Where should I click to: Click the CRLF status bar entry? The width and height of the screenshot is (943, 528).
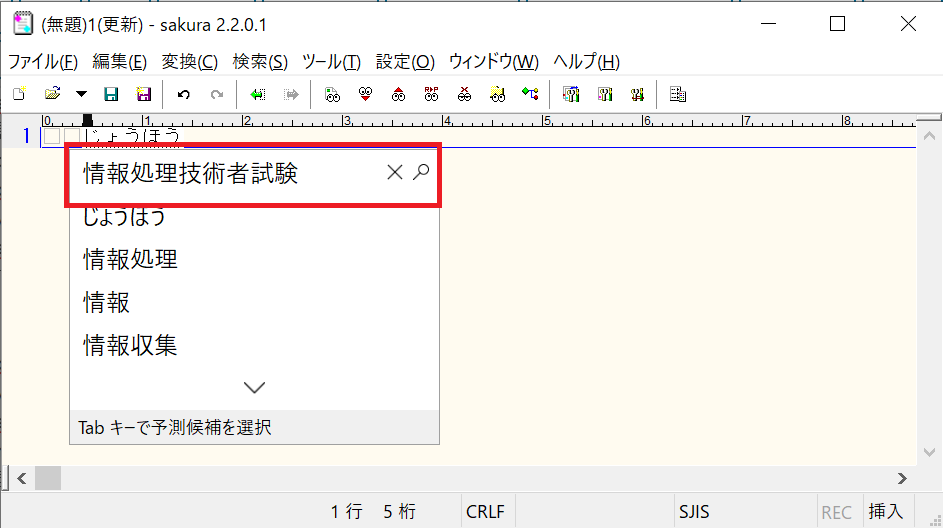(x=485, y=512)
